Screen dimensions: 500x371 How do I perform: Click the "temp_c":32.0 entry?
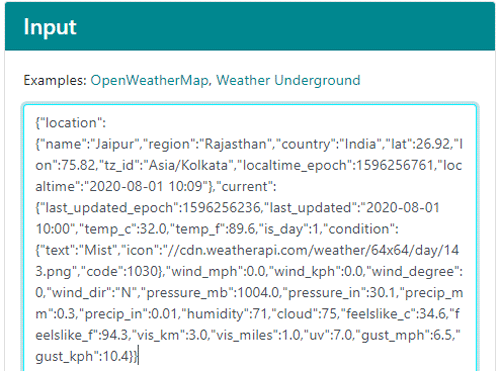click(x=124, y=229)
